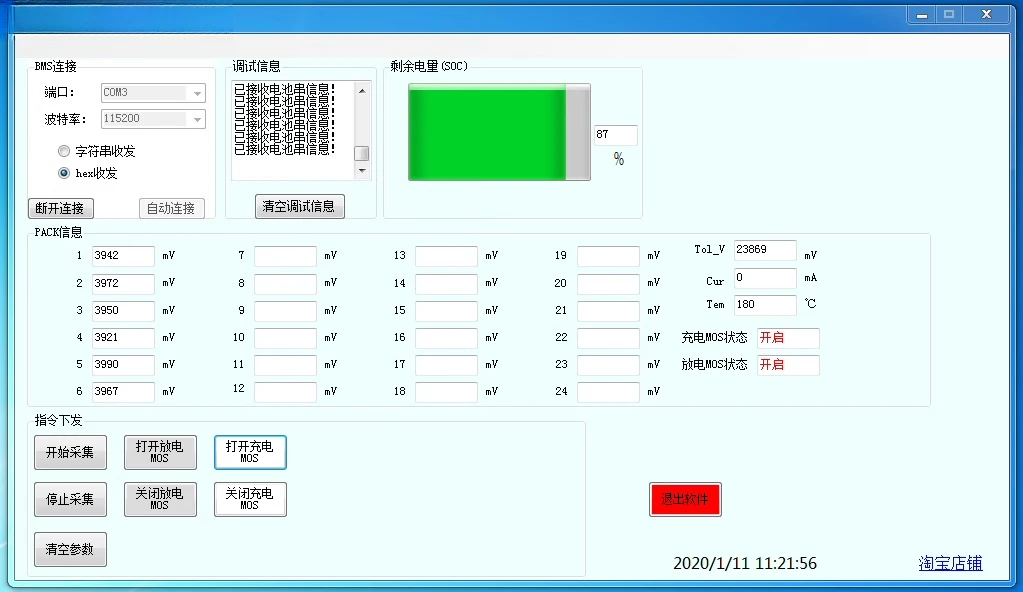Click the empty cell 24 voltage field
The width and height of the screenshot is (1023, 592).
(x=608, y=392)
